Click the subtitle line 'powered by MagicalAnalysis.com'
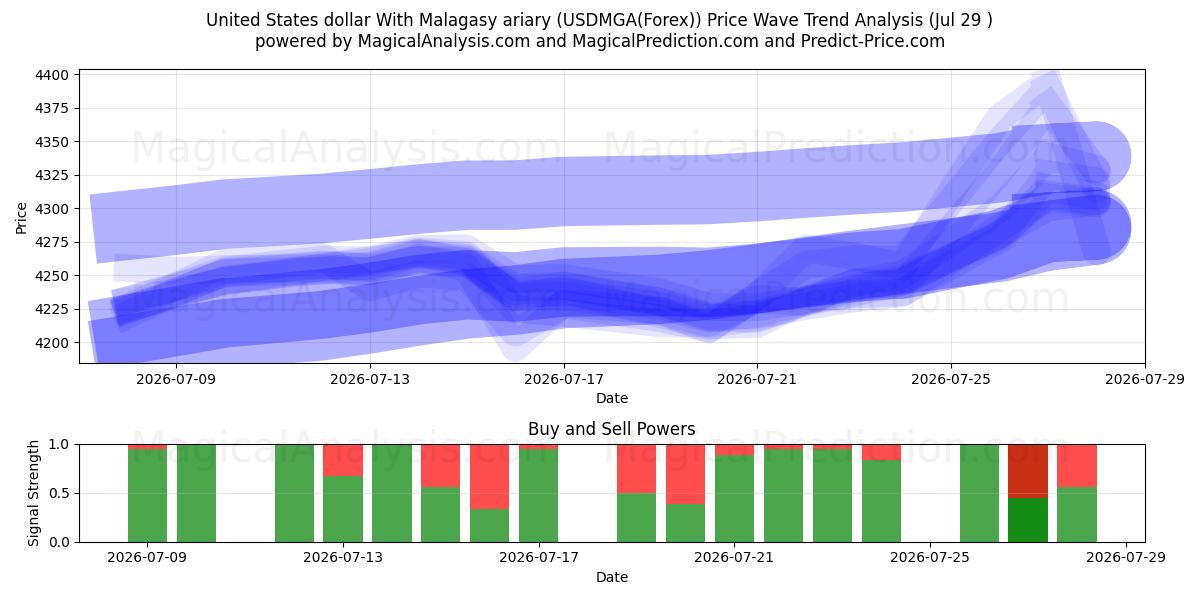Viewport: 1200px width, 600px height. coord(599,41)
